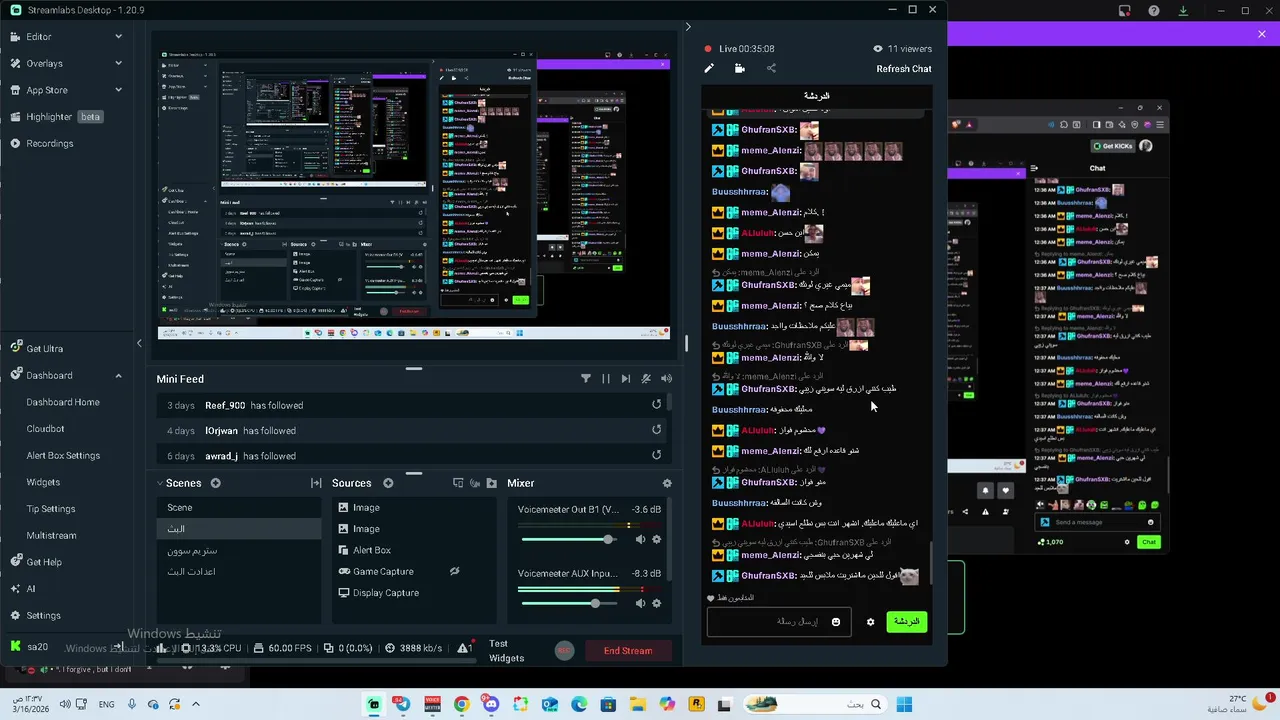Mute the Voicemeeter AUX Input channel
1280x720 pixels.
tap(640, 603)
